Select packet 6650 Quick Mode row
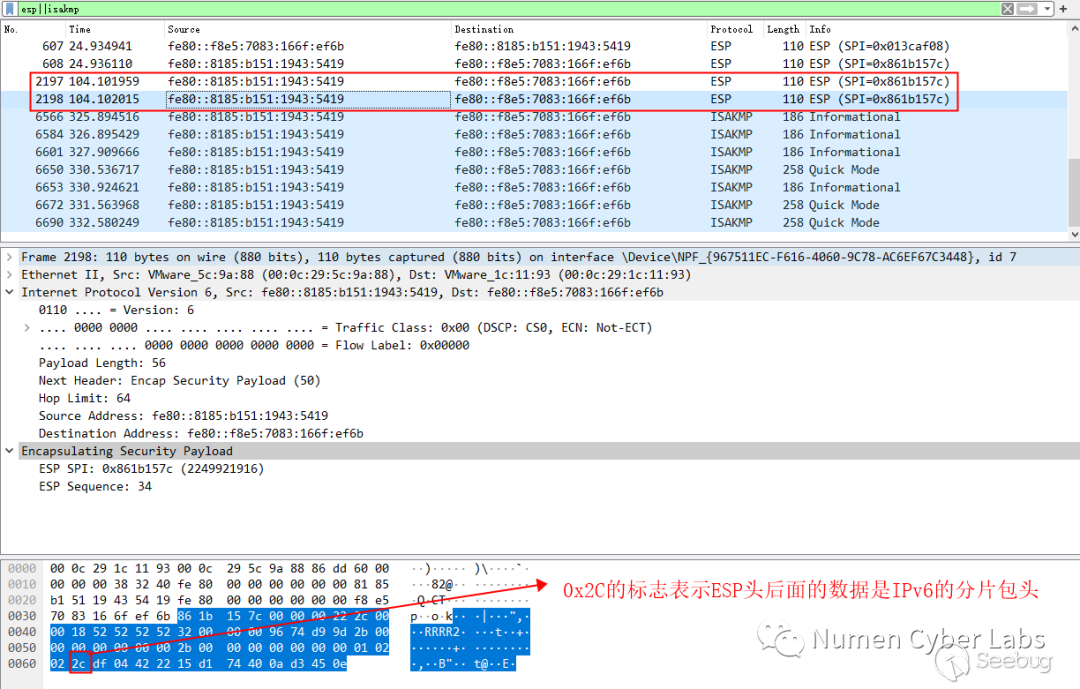 (x=400, y=170)
